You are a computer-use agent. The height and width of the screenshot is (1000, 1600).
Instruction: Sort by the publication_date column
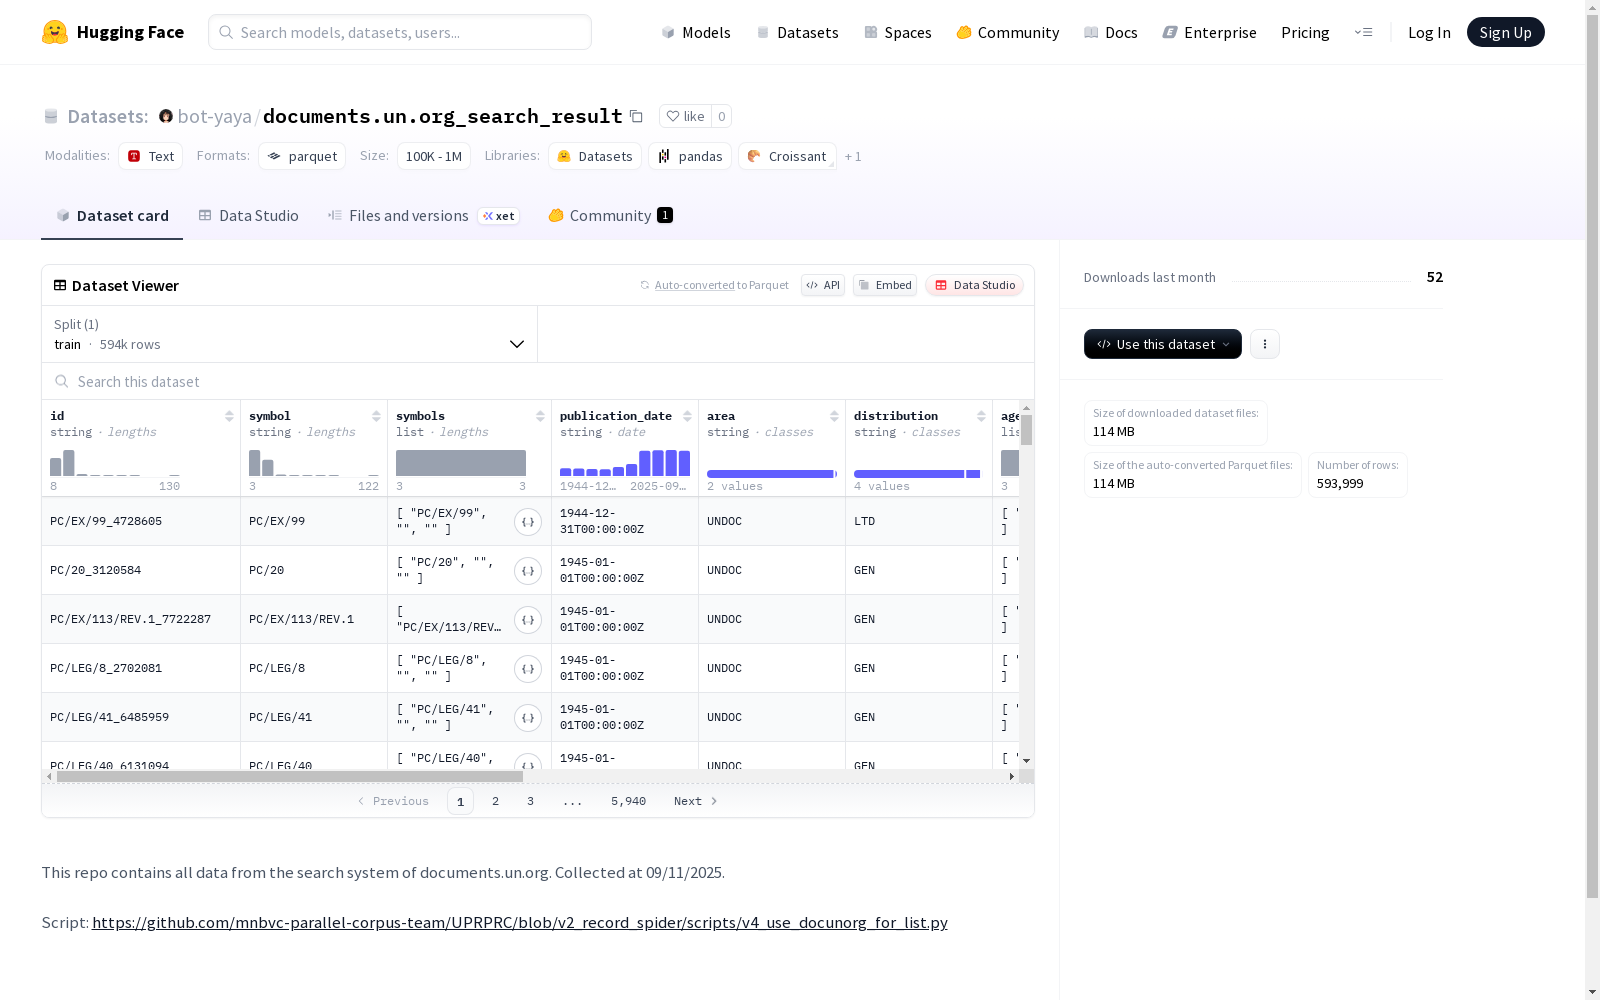point(687,416)
